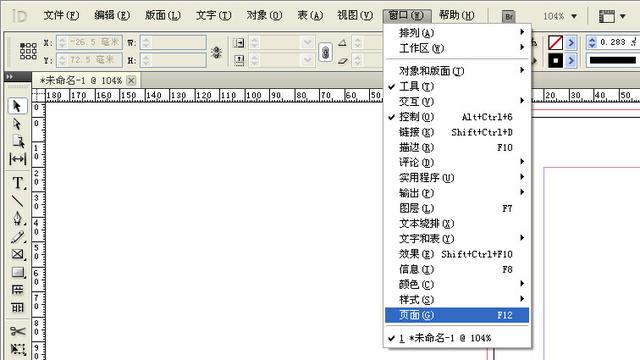640x360 pixels.
Task: Click the constrain width and height link icon
Action: pos(216,52)
